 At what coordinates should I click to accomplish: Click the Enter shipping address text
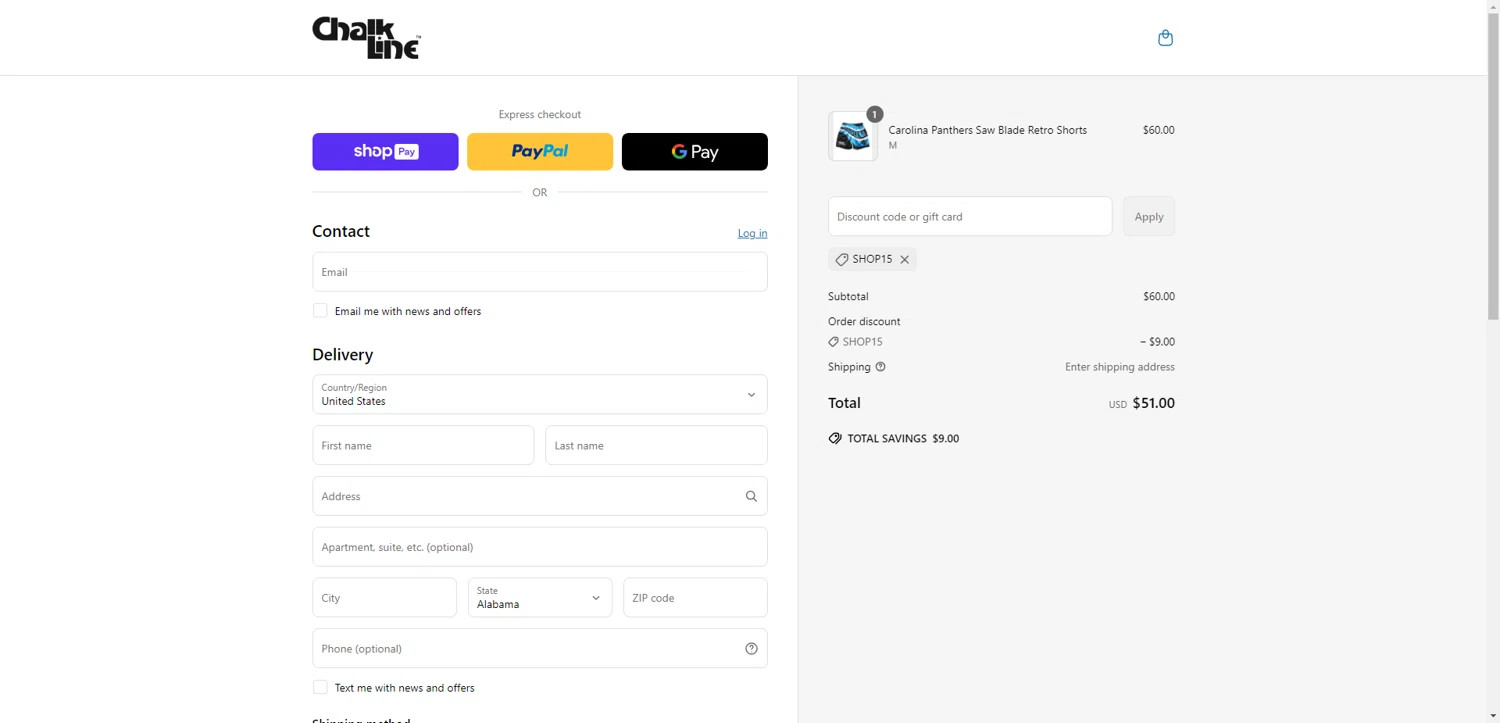pyautogui.click(x=1120, y=367)
